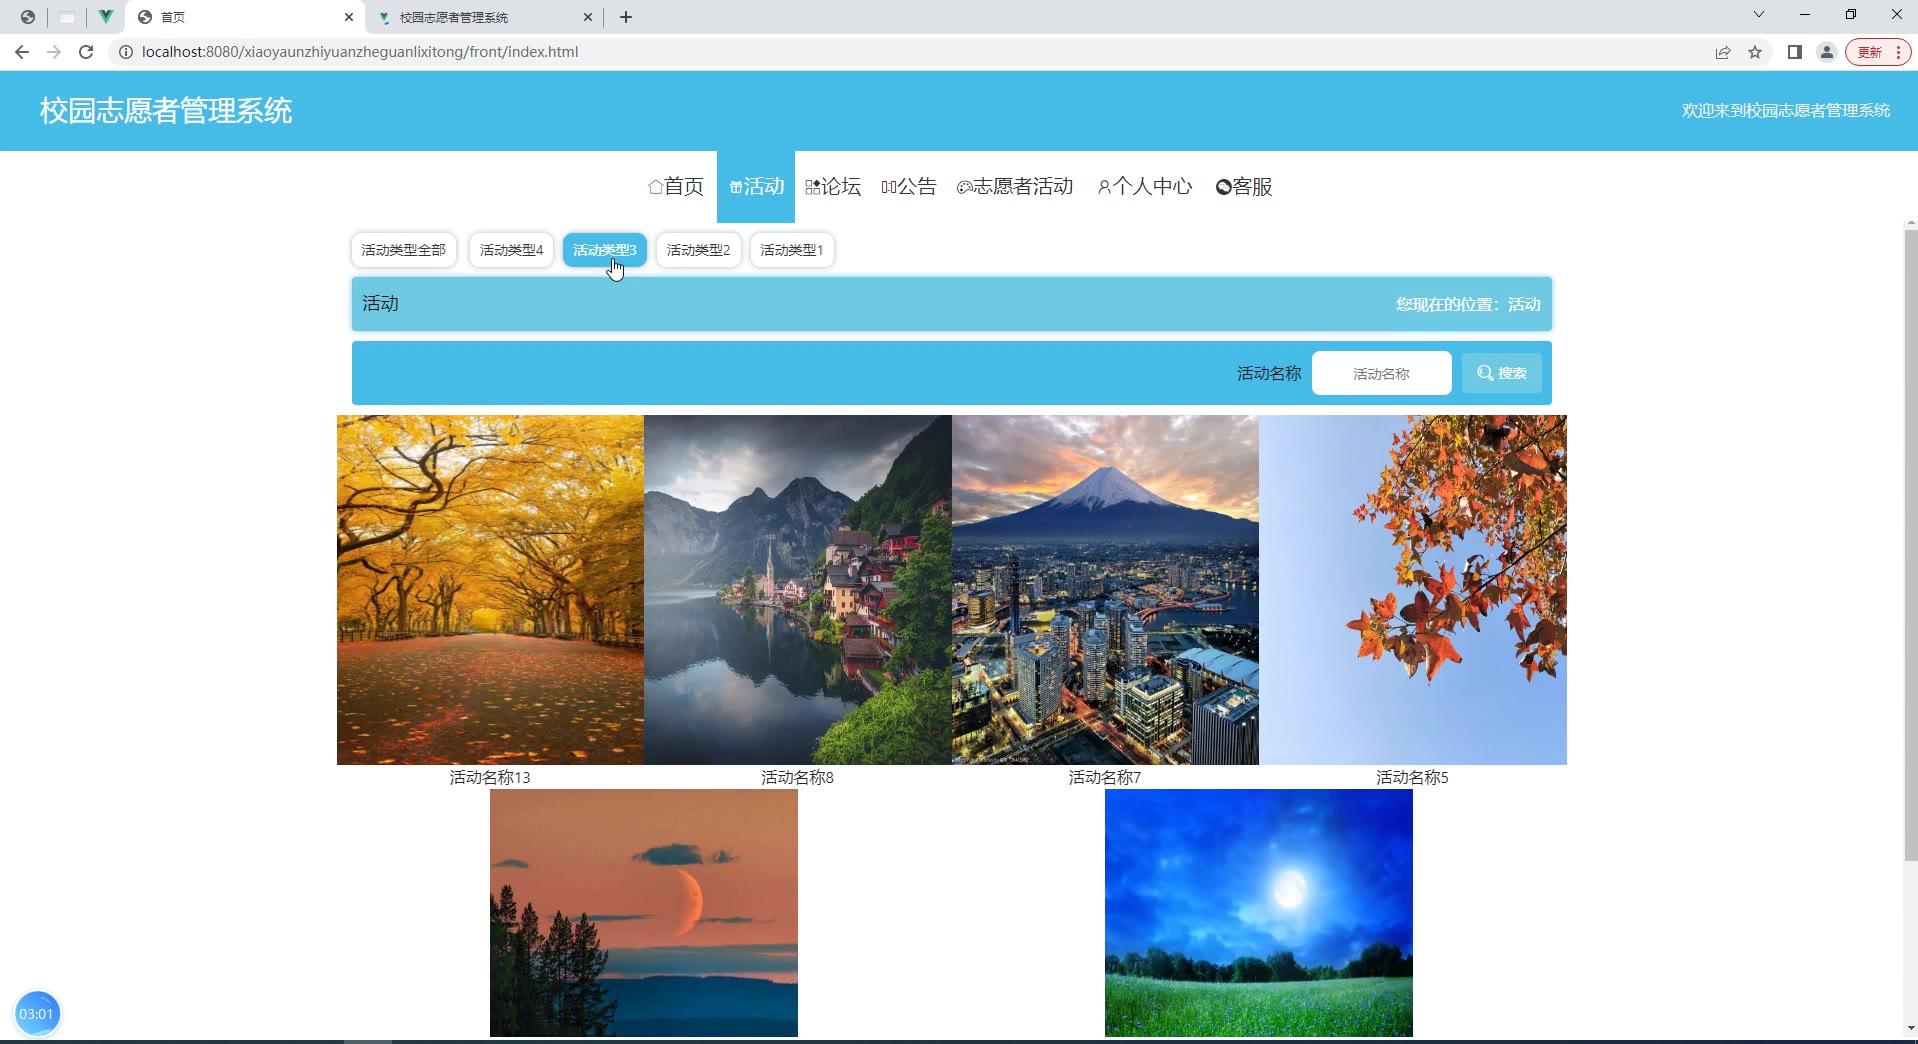Click the 校园志愿者管理系统 site title
This screenshot has width=1918, height=1044.
166,111
